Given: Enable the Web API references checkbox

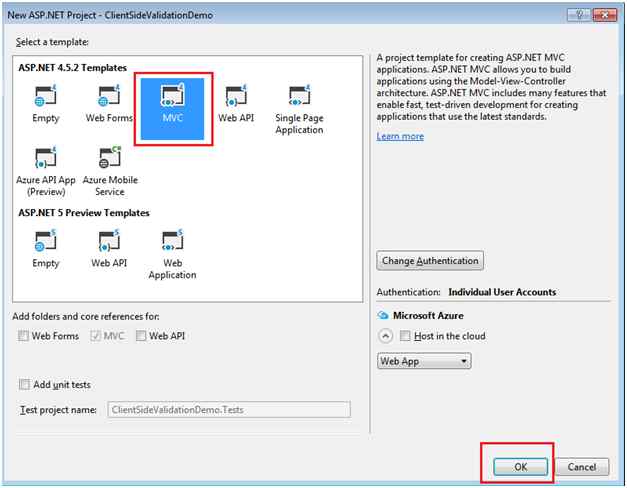Looking at the screenshot, I should pos(141,336).
